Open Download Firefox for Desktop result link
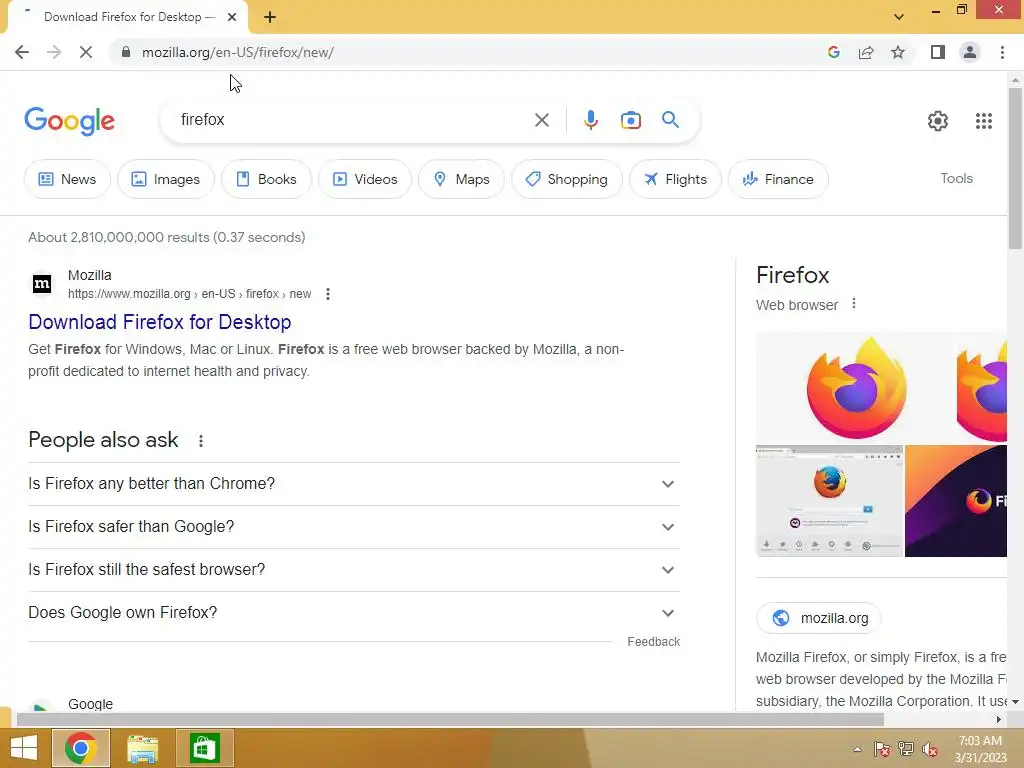This screenshot has height=768, width=1024. click(160, 322)
